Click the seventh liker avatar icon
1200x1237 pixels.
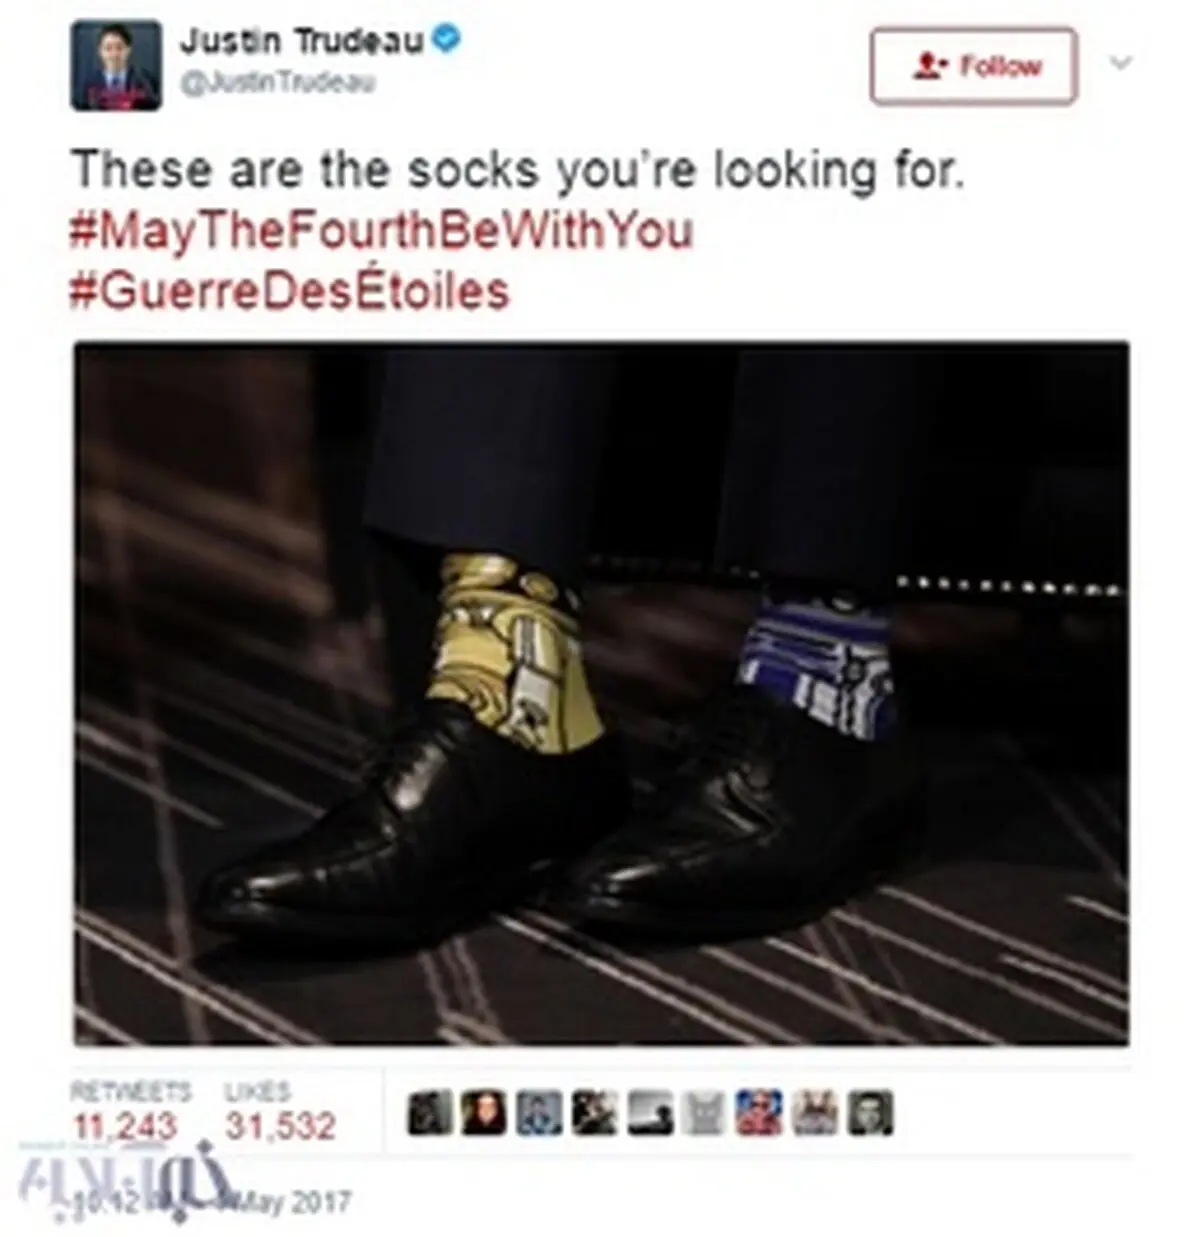[x=759, y=1113]
